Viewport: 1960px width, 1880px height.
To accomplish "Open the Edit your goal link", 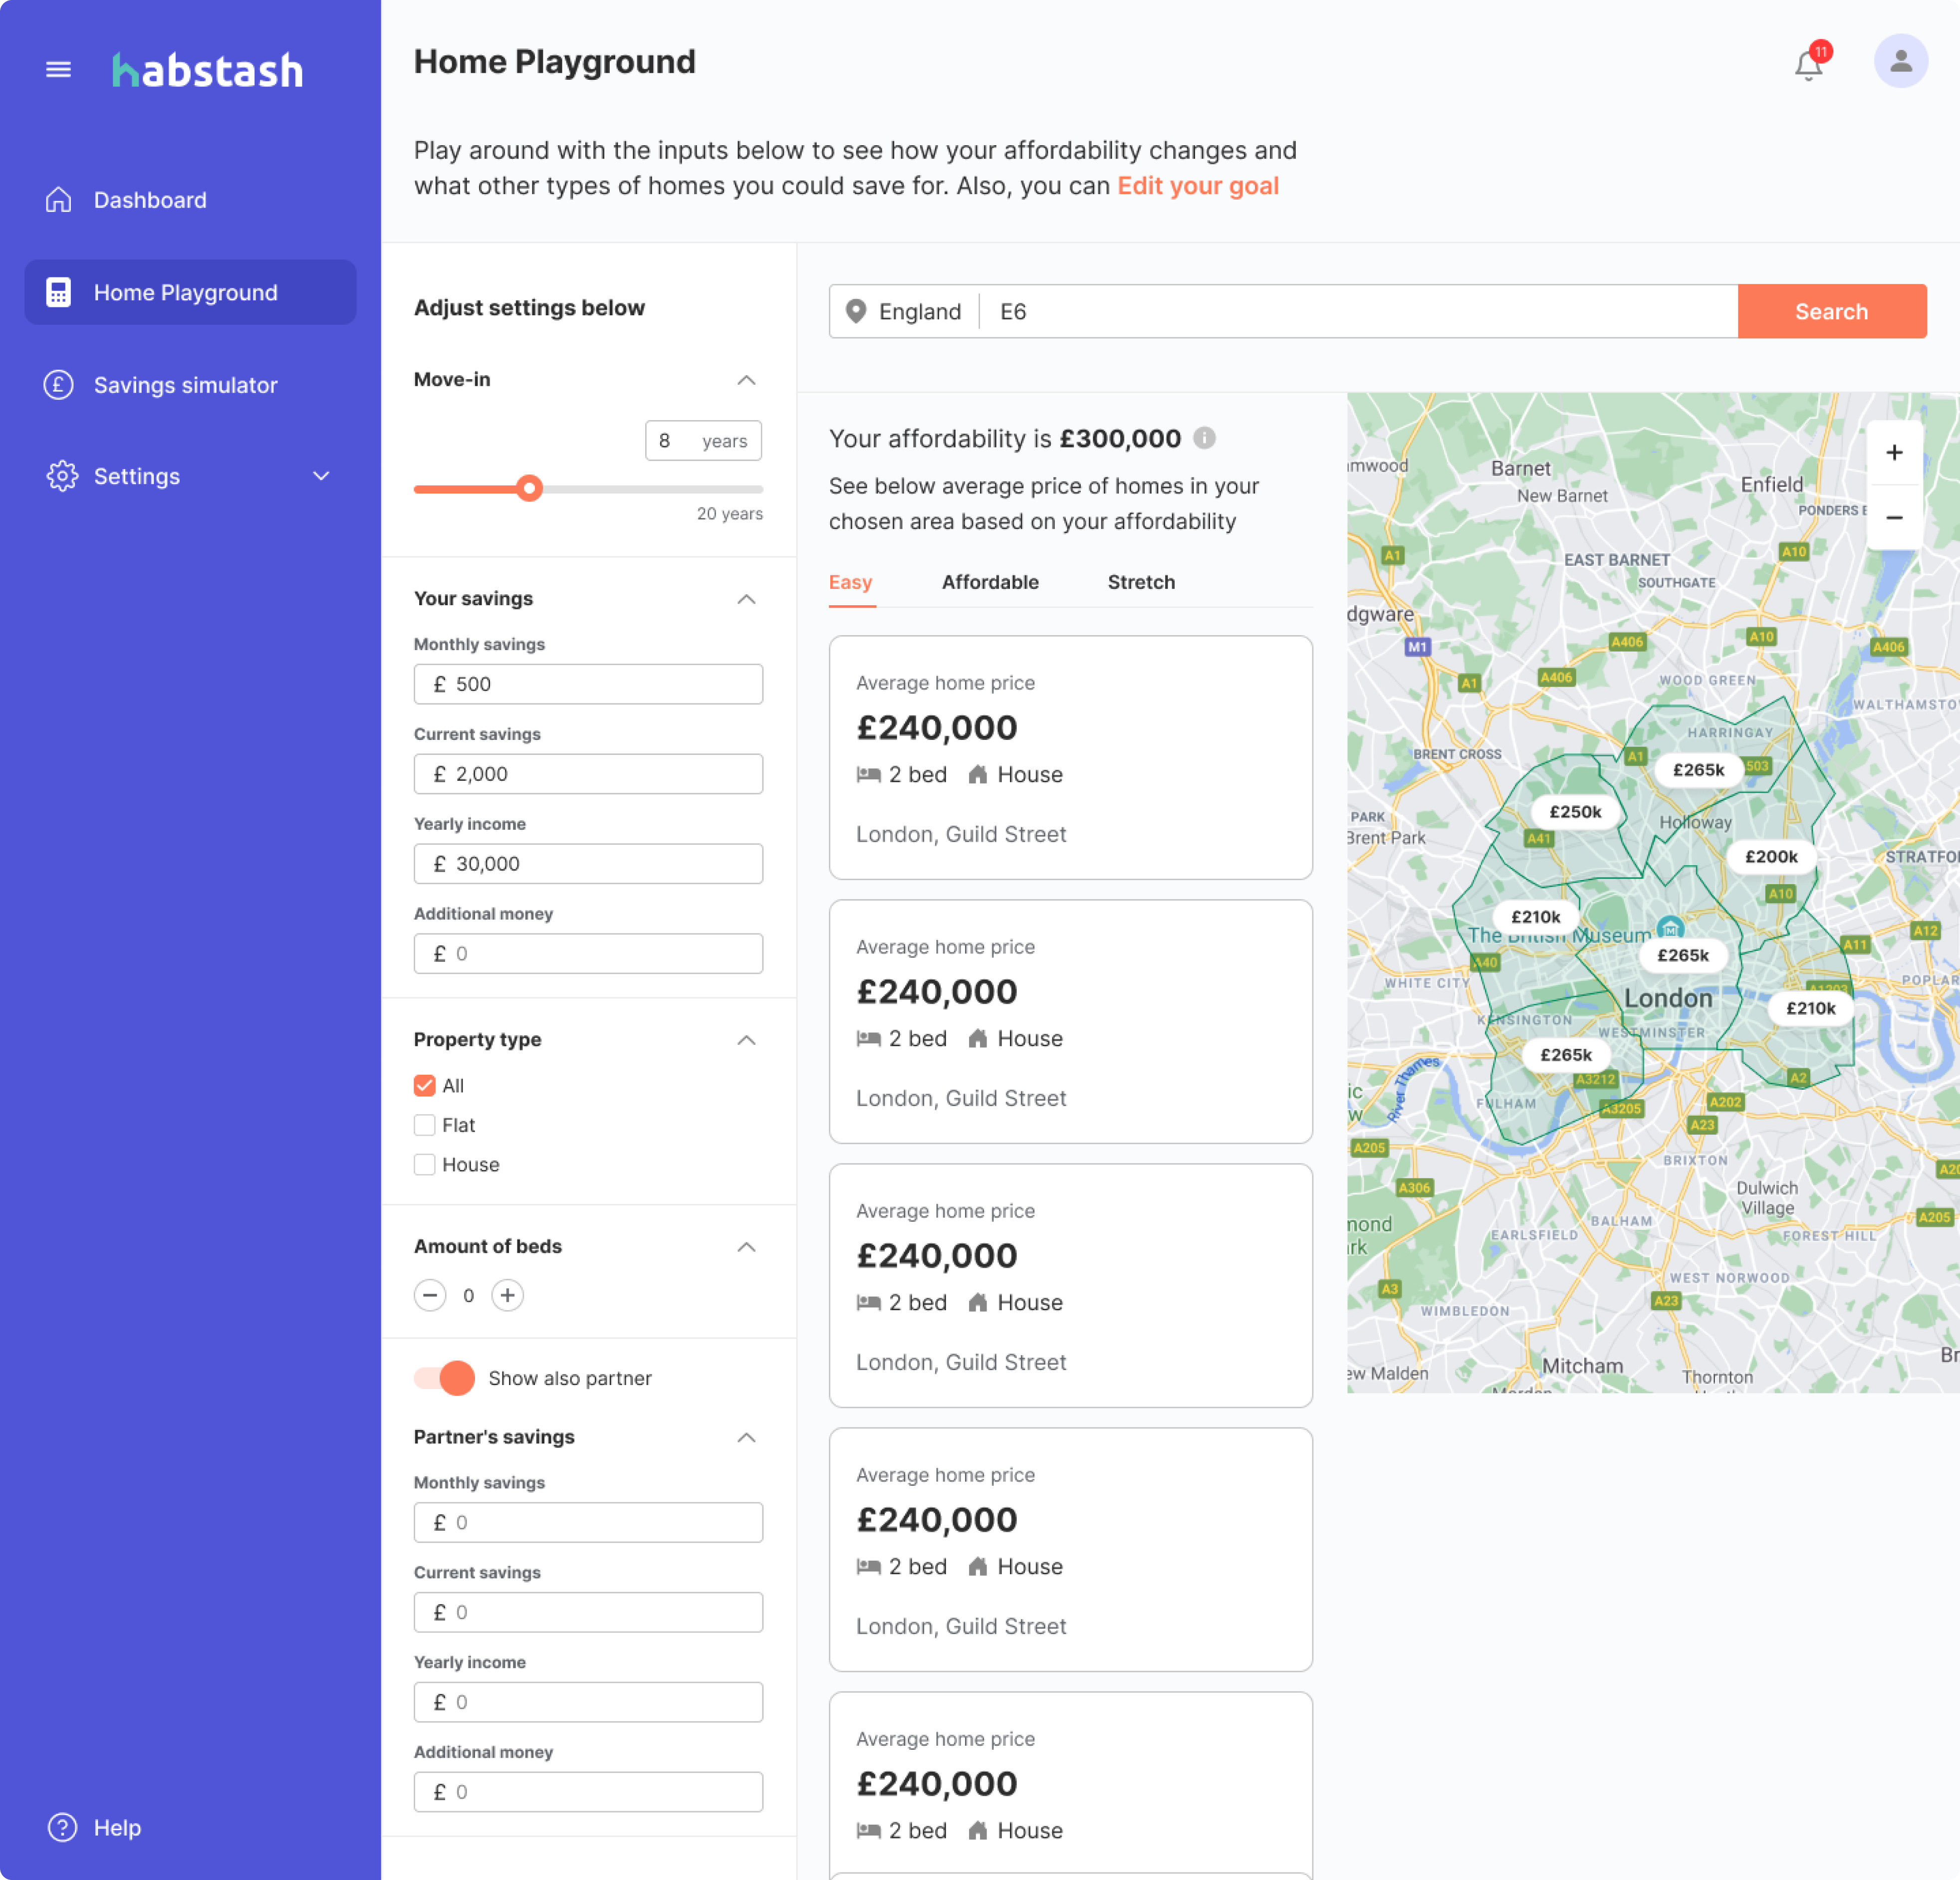I will click(1197, 186).
